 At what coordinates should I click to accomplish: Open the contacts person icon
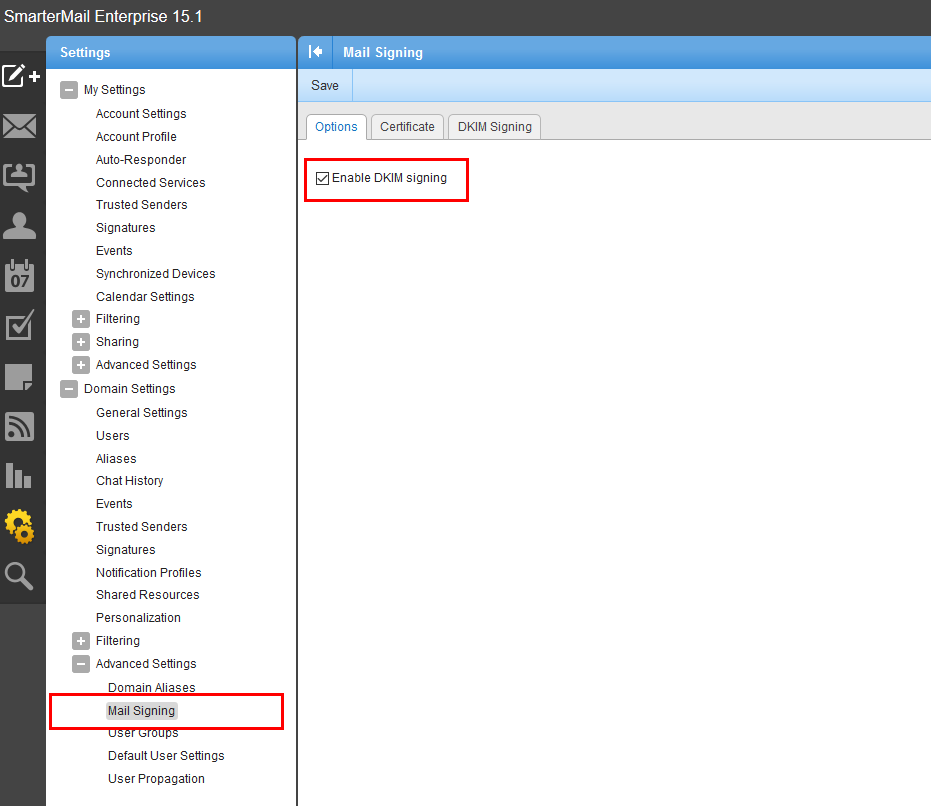pyautogui.click(x=20, y=226)
